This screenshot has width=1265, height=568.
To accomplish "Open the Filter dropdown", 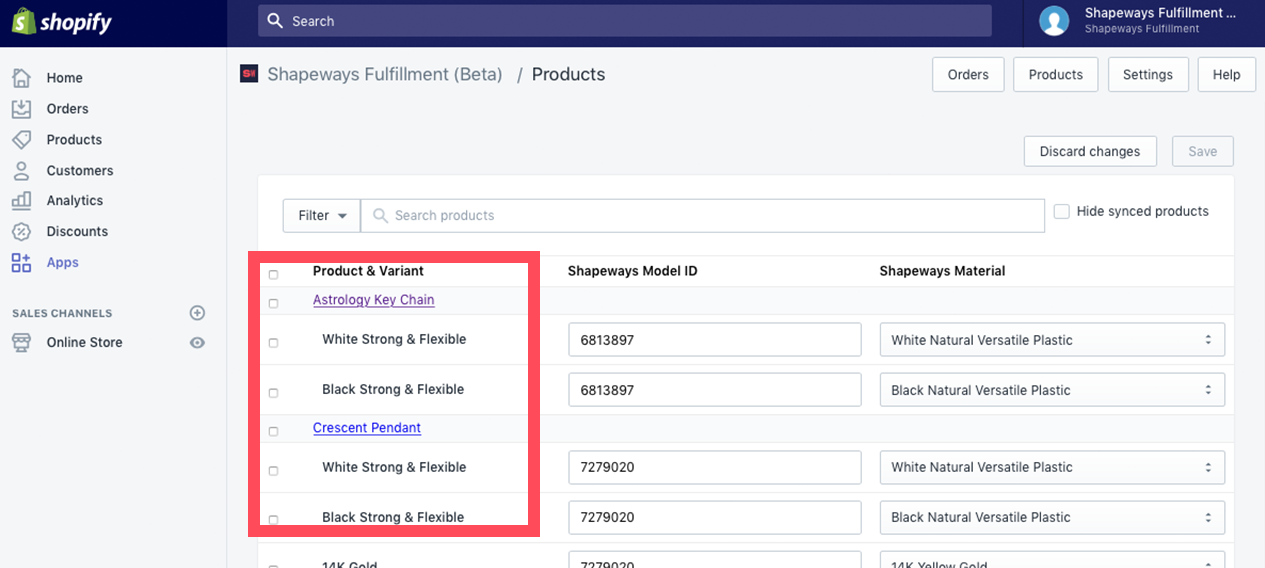I will coord(321,215).
